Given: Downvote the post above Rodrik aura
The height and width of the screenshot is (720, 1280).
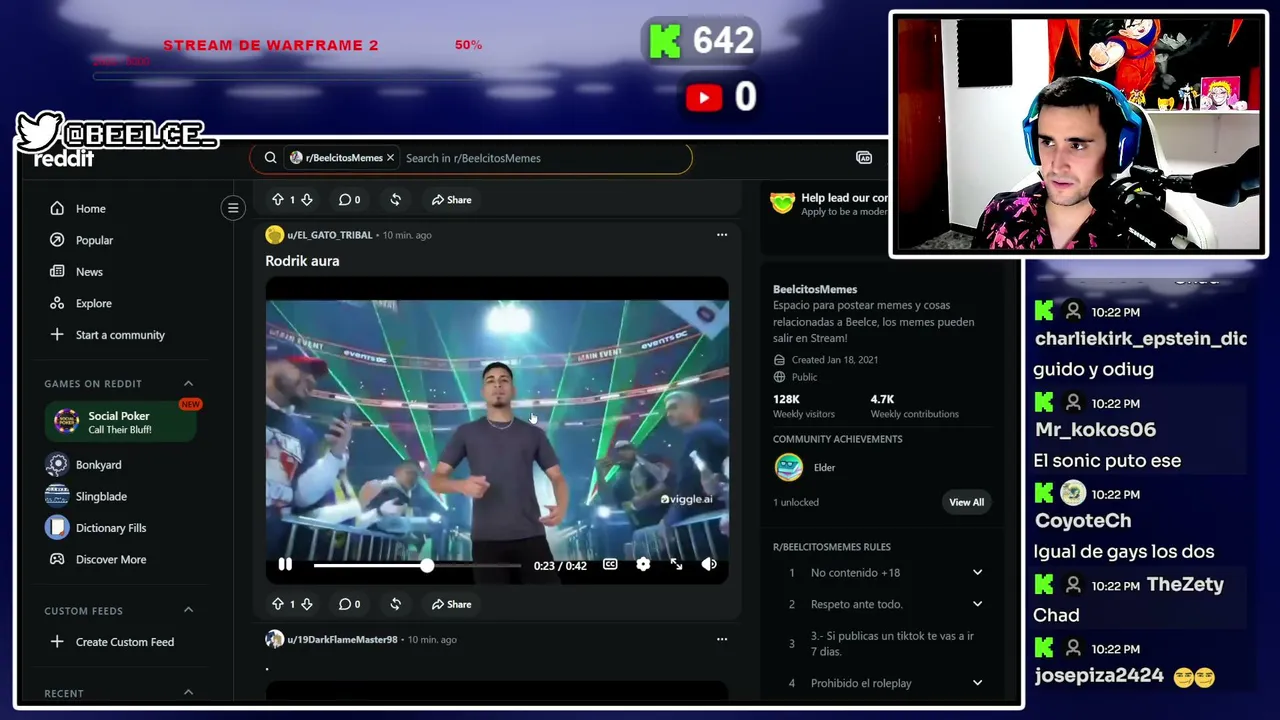Looking at the screenshot, I should coord(307,200).
